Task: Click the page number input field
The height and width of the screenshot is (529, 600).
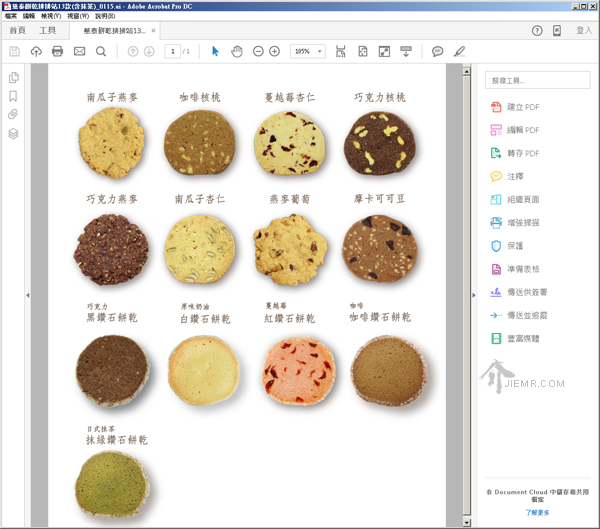Action: pos(173,51)
